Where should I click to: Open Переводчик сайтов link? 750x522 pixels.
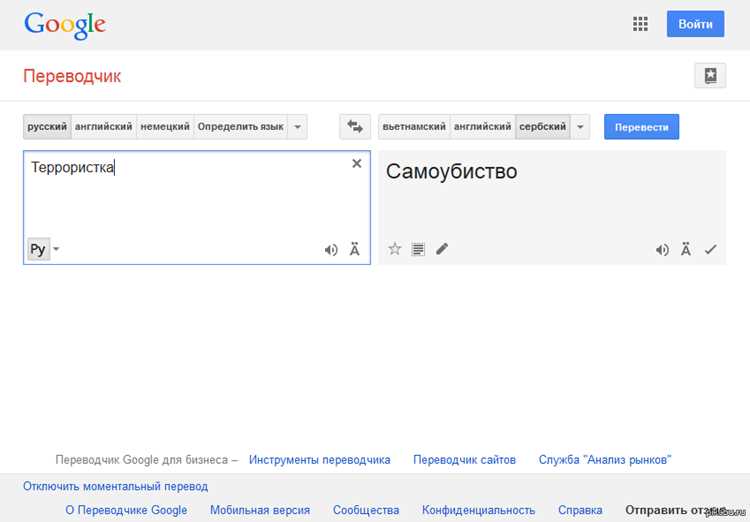(x=464, y=460)
